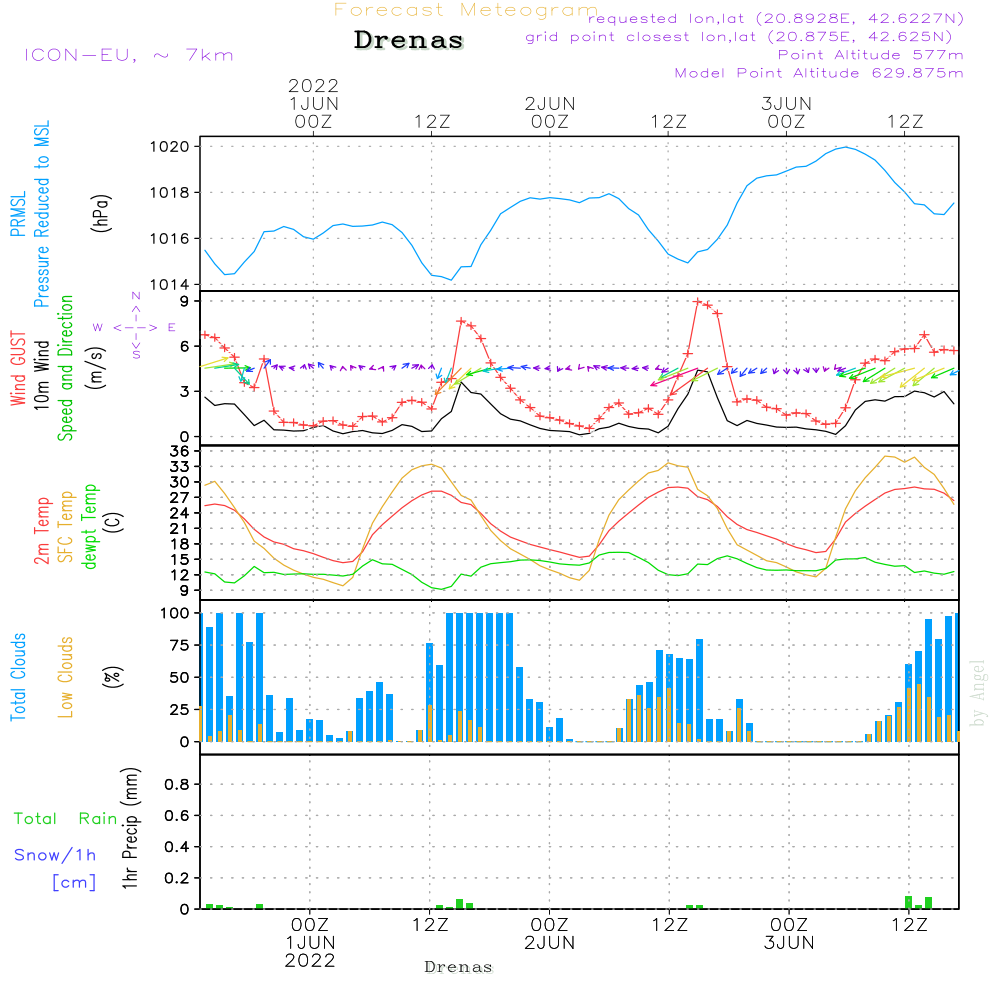Click the by Angel watermark
The image size is (1000, 1000).
(x=978, y=692)
